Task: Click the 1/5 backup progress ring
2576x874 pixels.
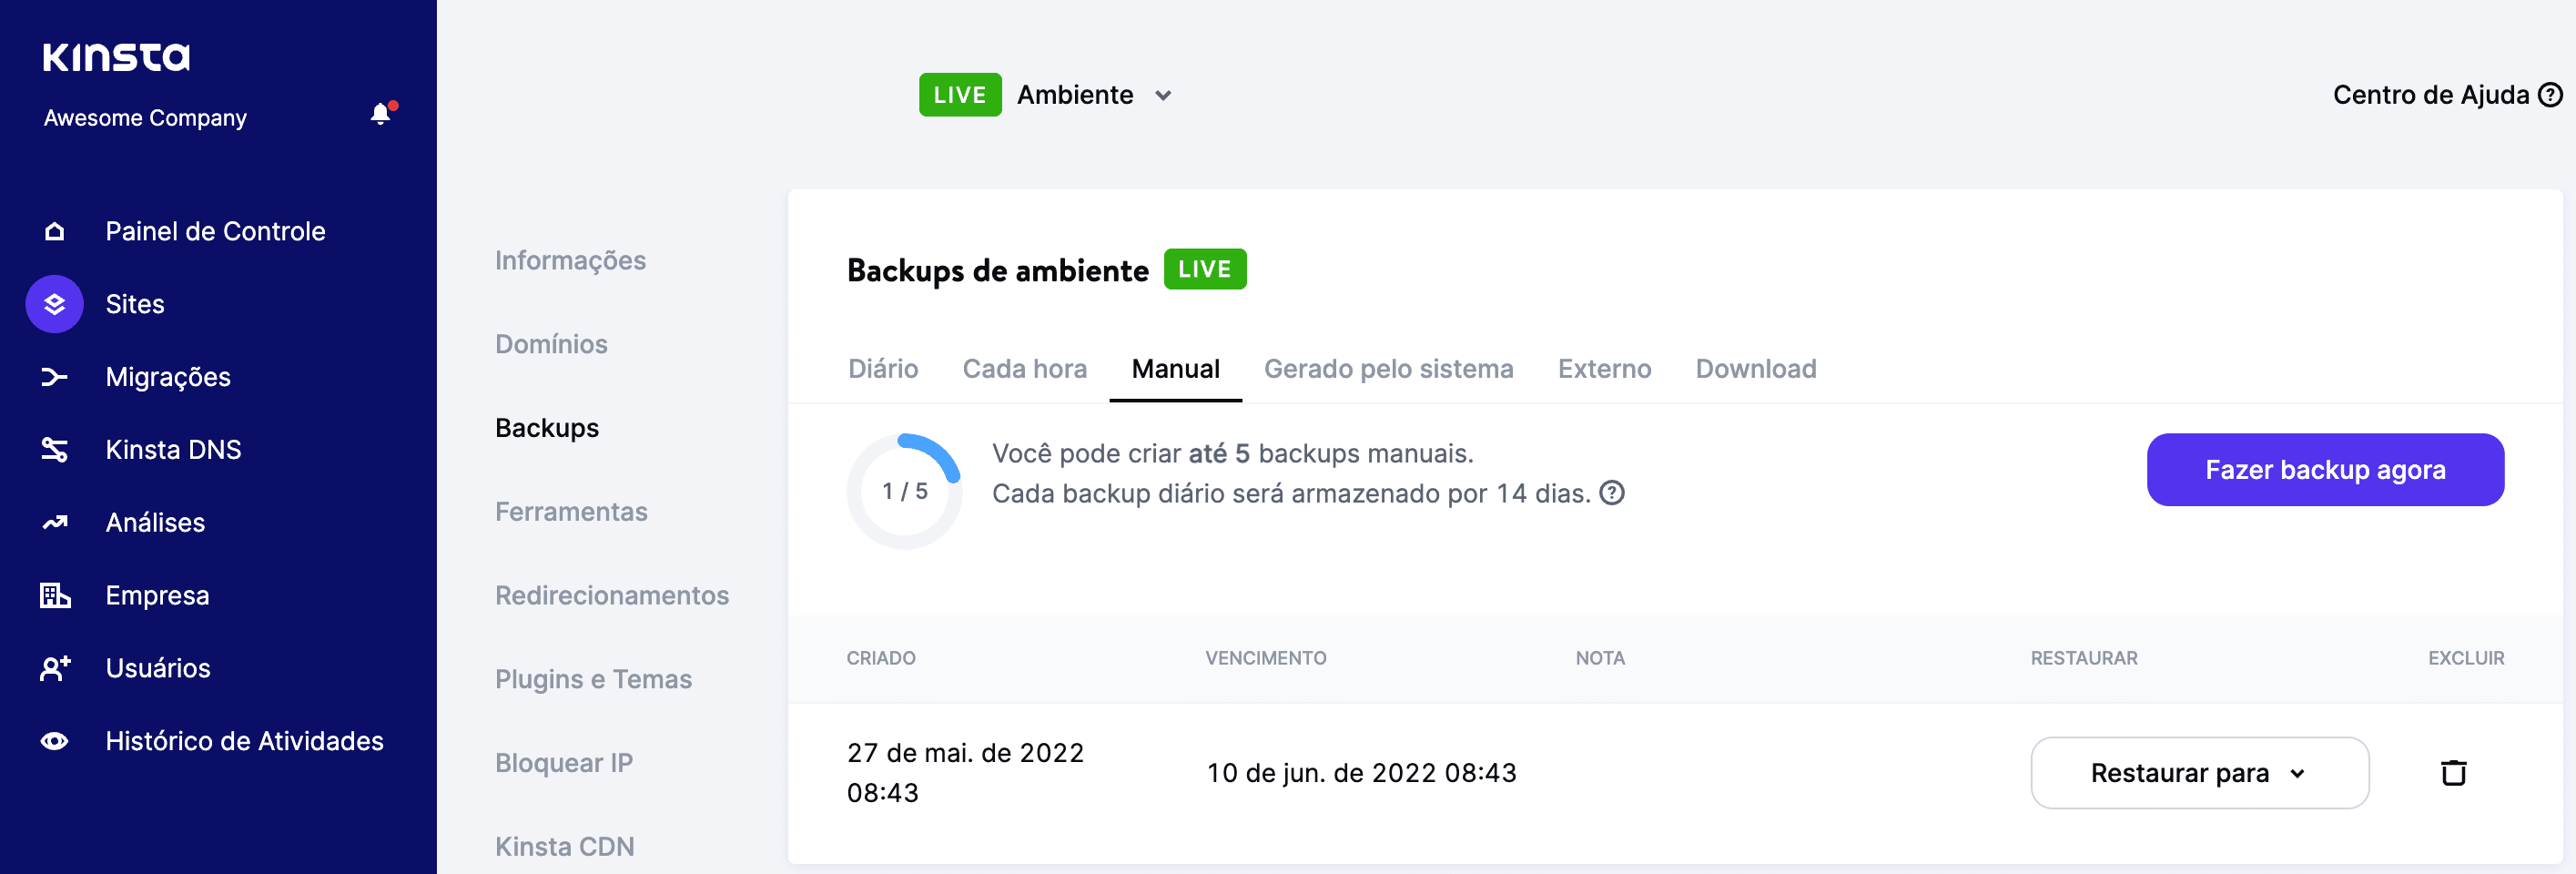Action: coord(904,491)
